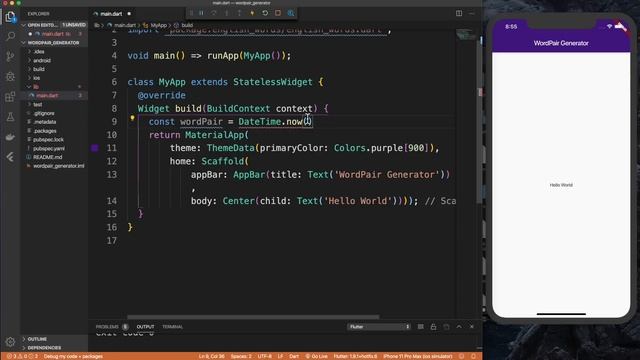
Task: Click Go Live in status bar
Action: coord(317,356)
